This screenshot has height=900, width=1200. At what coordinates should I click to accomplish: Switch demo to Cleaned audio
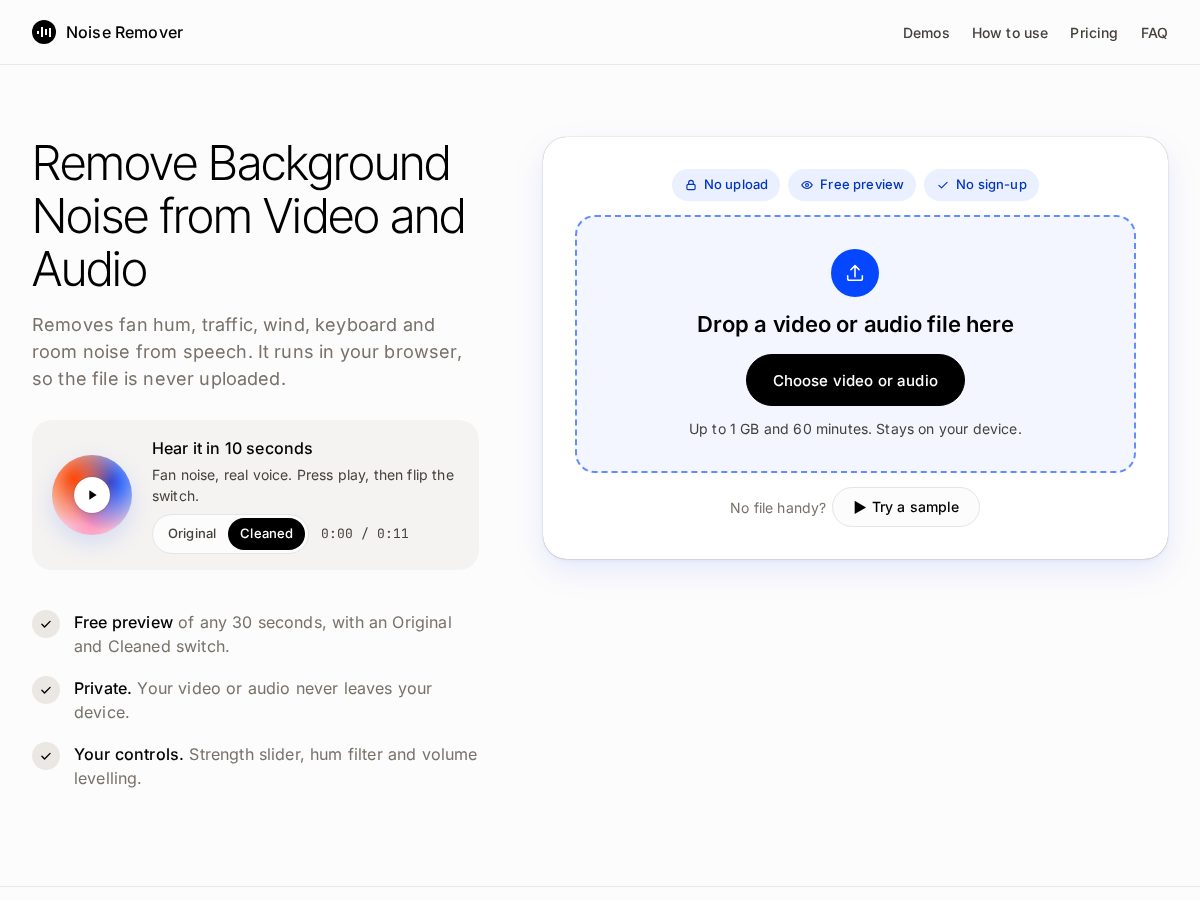(266, 534)
